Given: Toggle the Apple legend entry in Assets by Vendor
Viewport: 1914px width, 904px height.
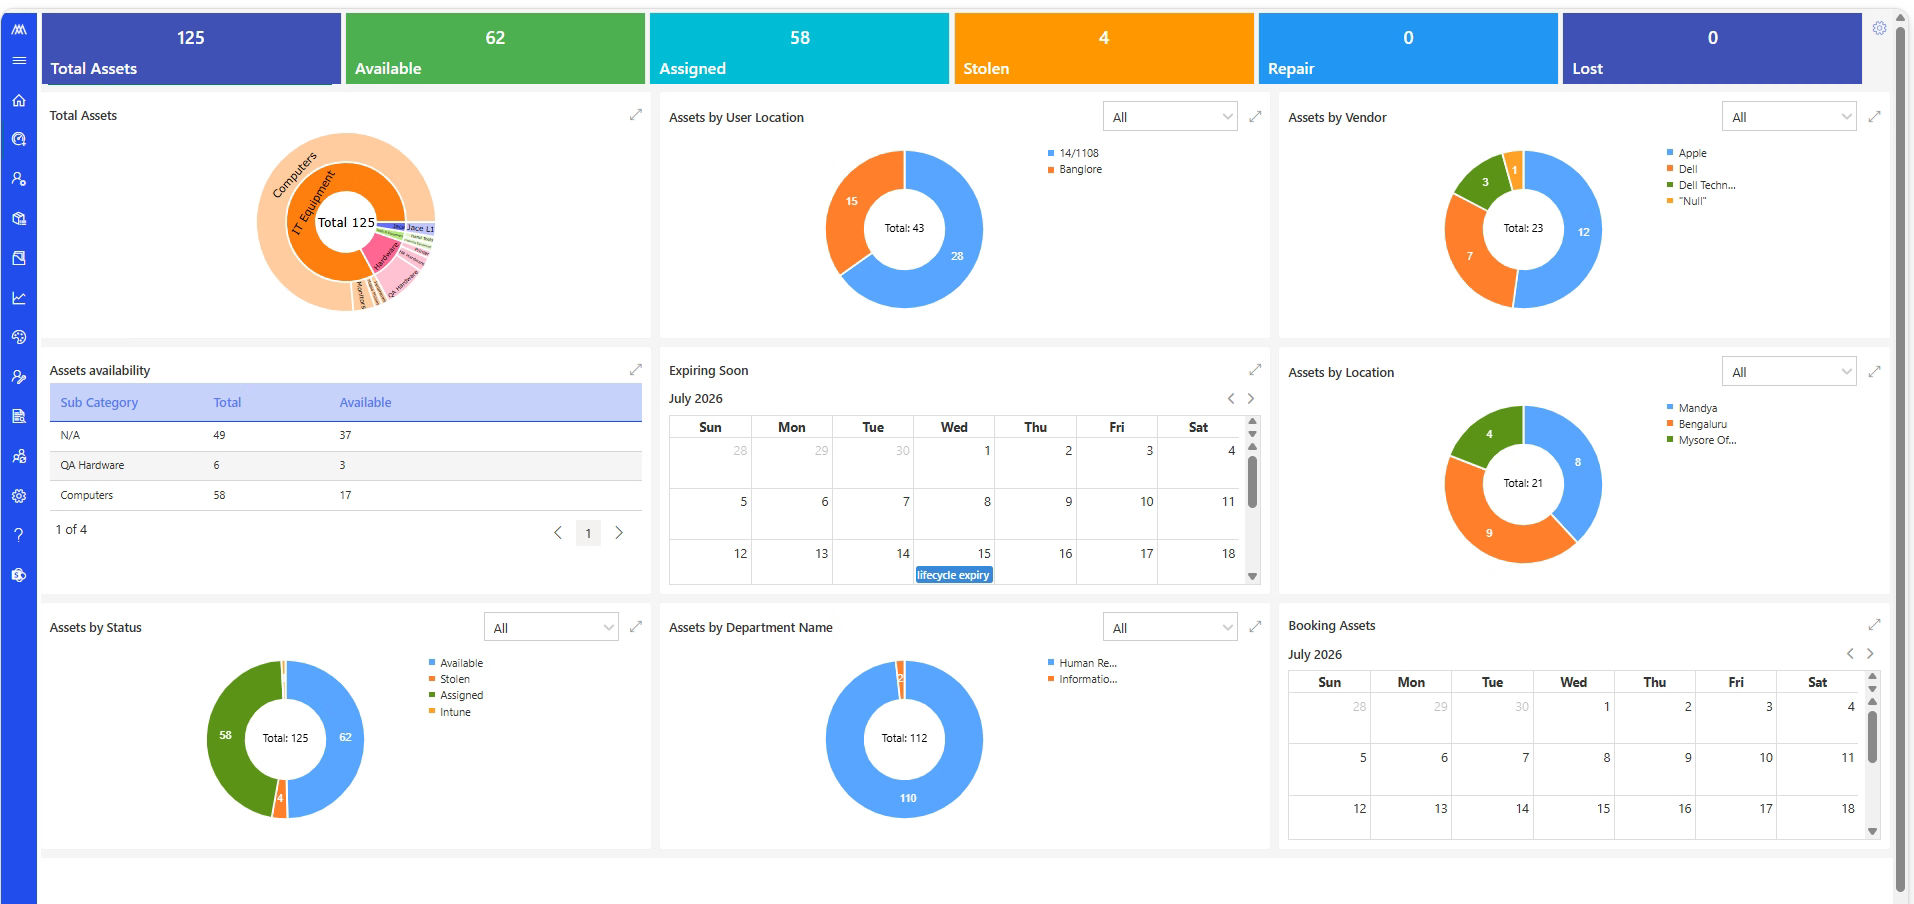Looking at the screenshot, I should tap(1687, 153).
